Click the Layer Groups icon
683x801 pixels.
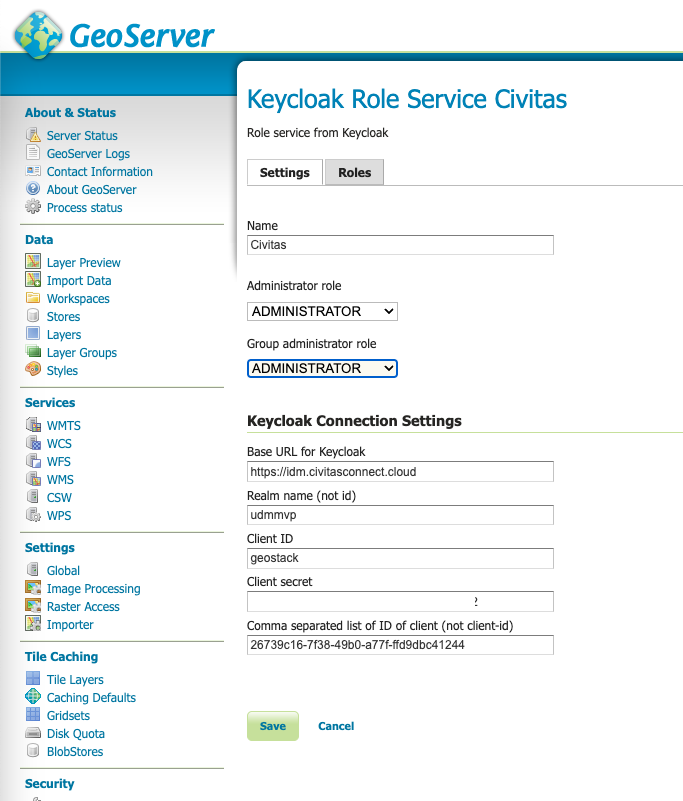click(x=33, y=351)
